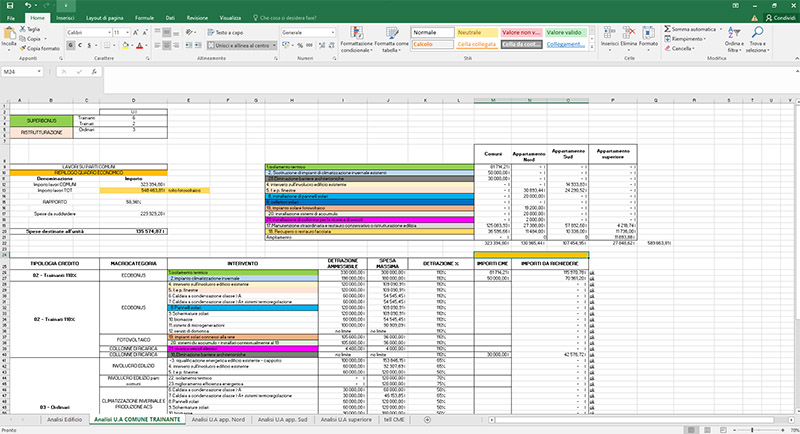
Task: Apply thousands separator style
Action: click(309, 45)
